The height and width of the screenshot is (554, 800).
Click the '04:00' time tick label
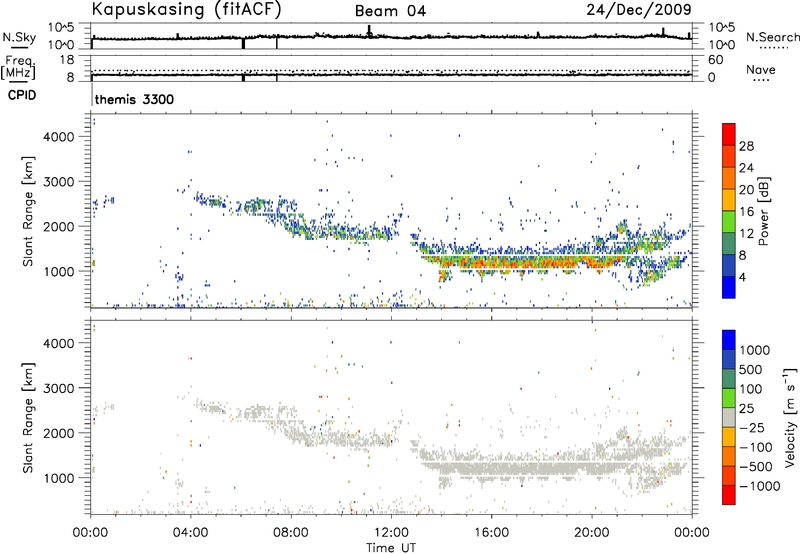tap(190, 533)
